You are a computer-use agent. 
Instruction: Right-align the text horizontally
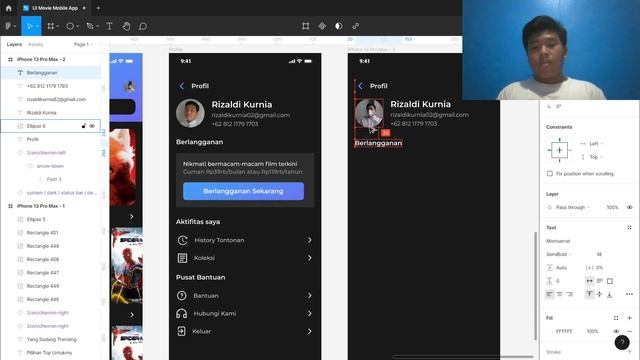569,294
